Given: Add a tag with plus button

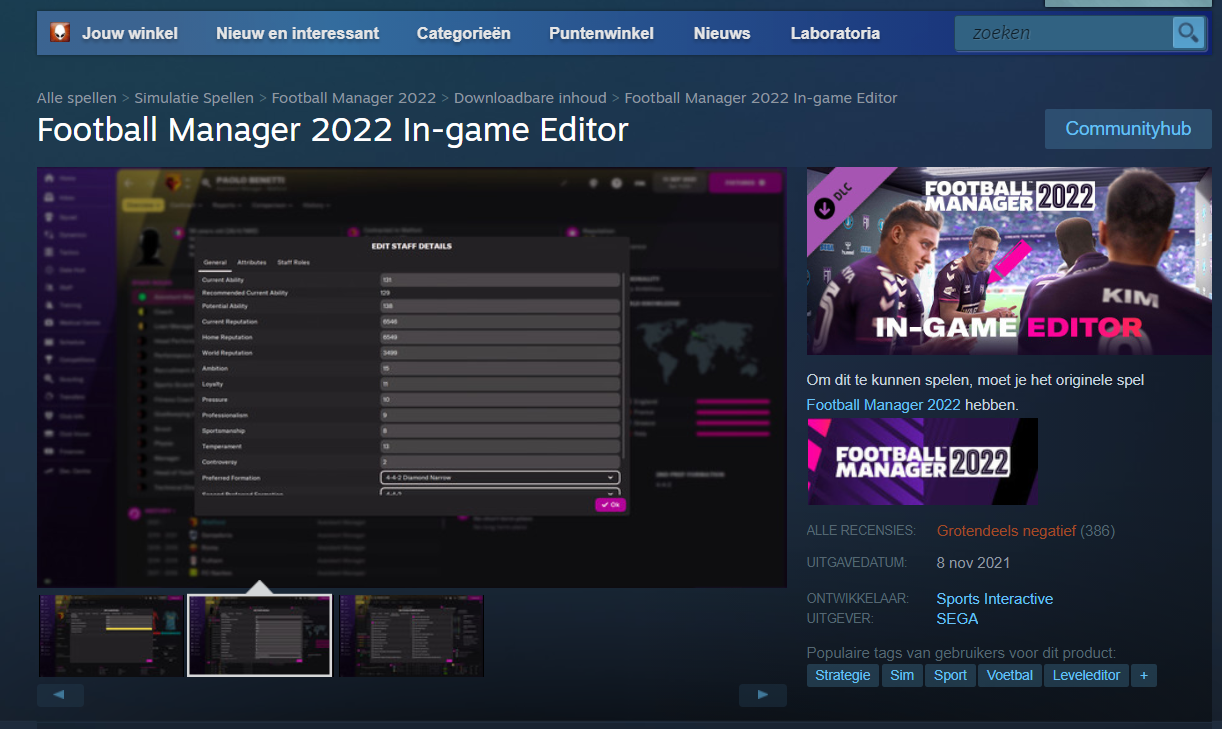Looking at the screenshot, I should (x=1144, y=675).
